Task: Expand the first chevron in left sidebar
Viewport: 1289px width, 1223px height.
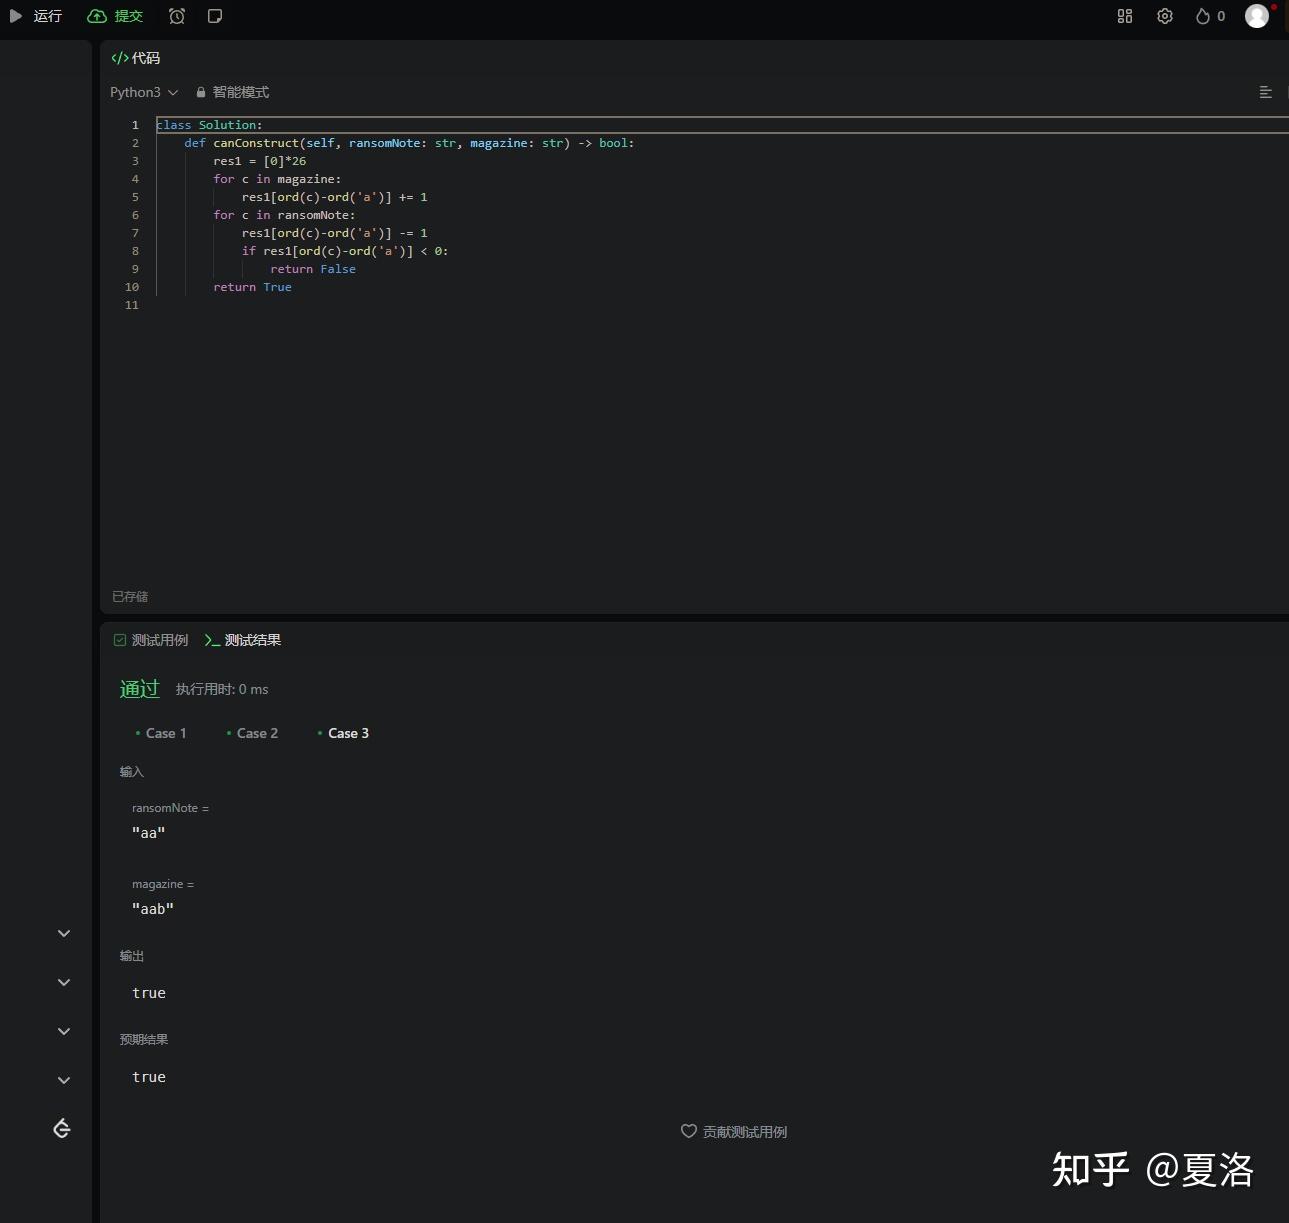Action: point(63,933)
